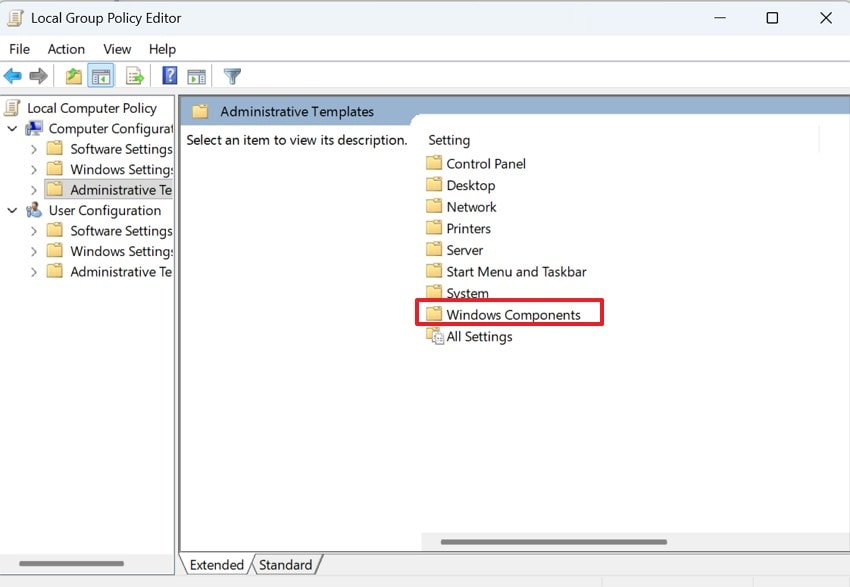Viewport: 850px width, 587px height.
Task: Click the Control Panel folder
Action: pyautogui.click(x=486, y=164)
